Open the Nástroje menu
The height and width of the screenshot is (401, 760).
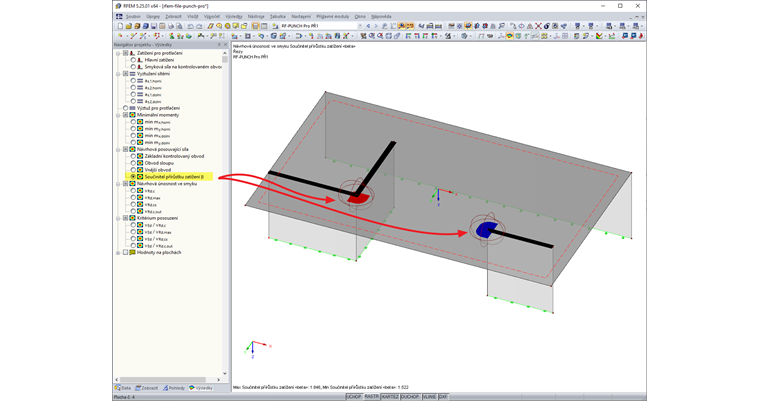click(x=256, y=16)
